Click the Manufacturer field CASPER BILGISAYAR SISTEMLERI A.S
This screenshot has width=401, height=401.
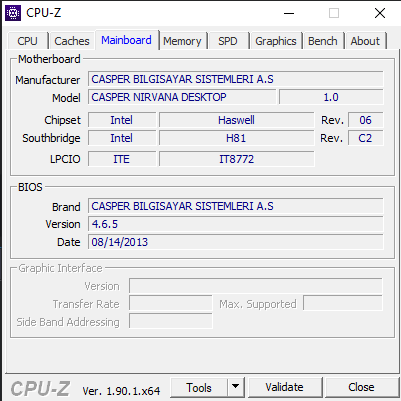click(236, 79)
